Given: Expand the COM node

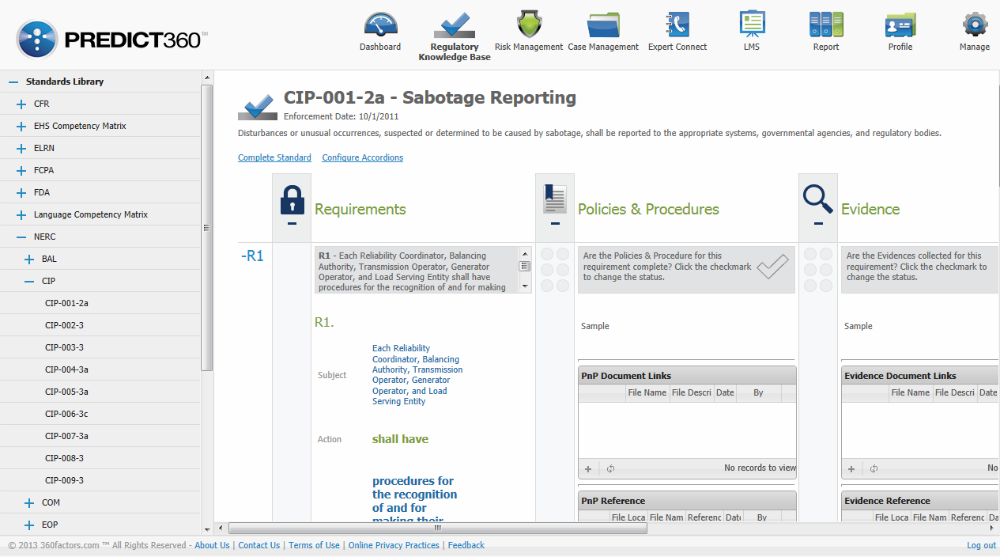Looking at the screenshot, I should click(x=29, y=503).
